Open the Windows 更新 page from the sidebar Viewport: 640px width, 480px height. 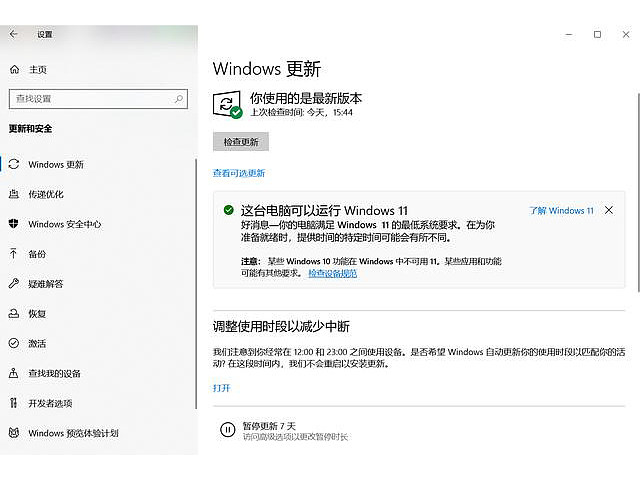(x=56, y=164)
